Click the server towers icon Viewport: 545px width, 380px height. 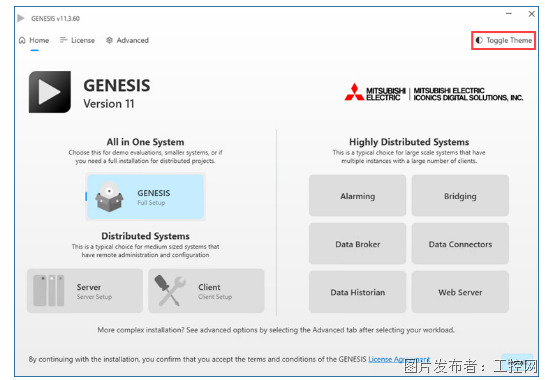pos(49,291)
